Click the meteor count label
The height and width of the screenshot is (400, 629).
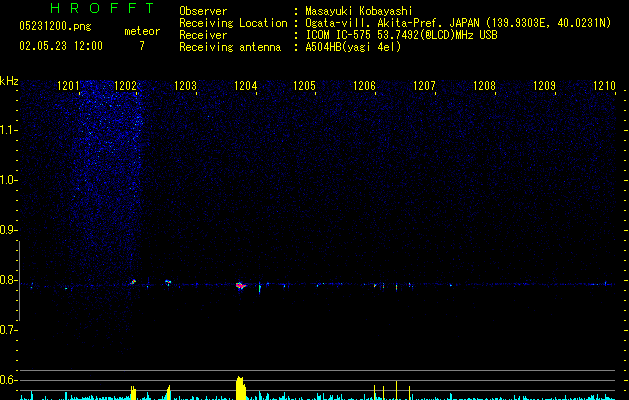pos(142,31)
